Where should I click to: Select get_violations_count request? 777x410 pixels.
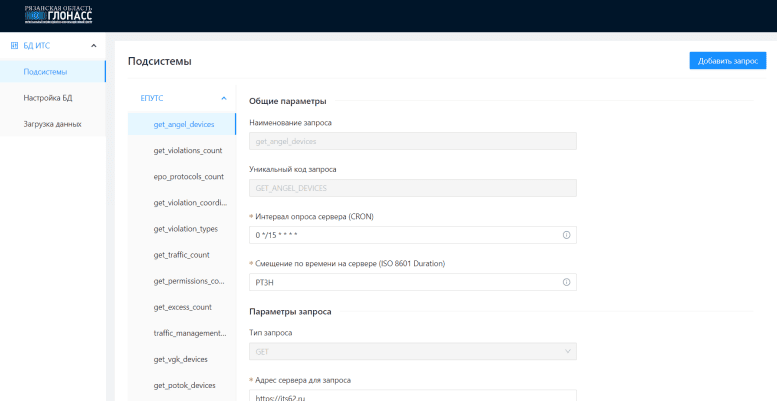pyautogui.click(x=187, y=150)
